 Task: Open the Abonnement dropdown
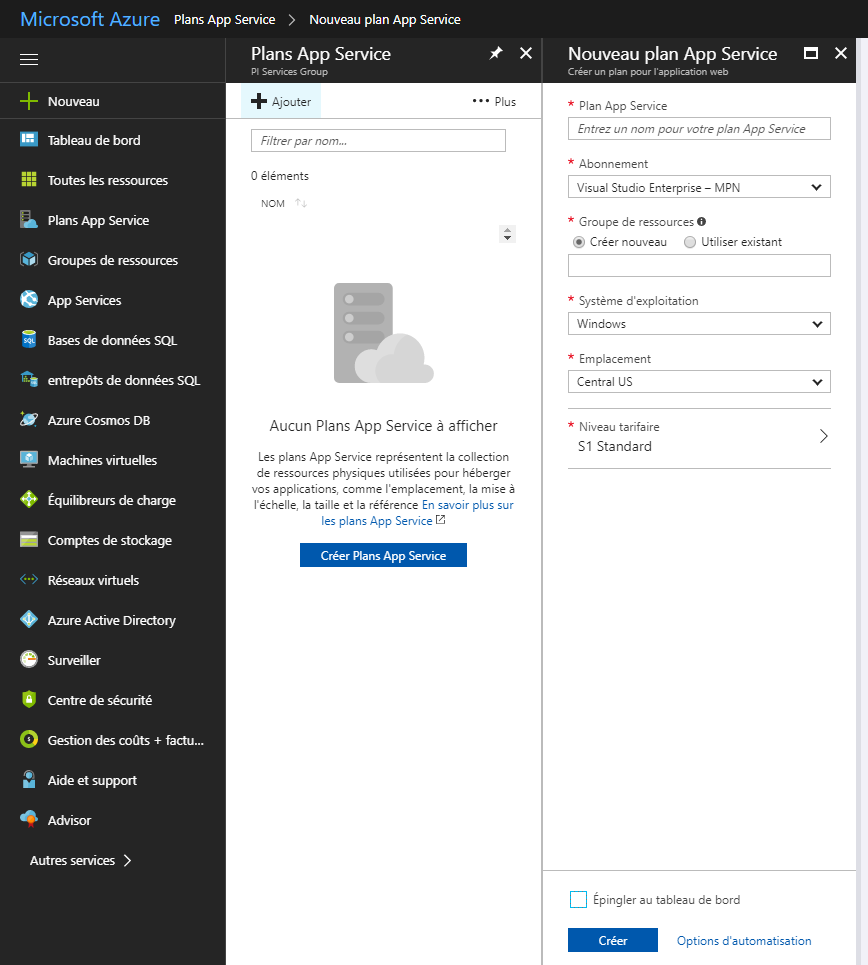[699, 187]
